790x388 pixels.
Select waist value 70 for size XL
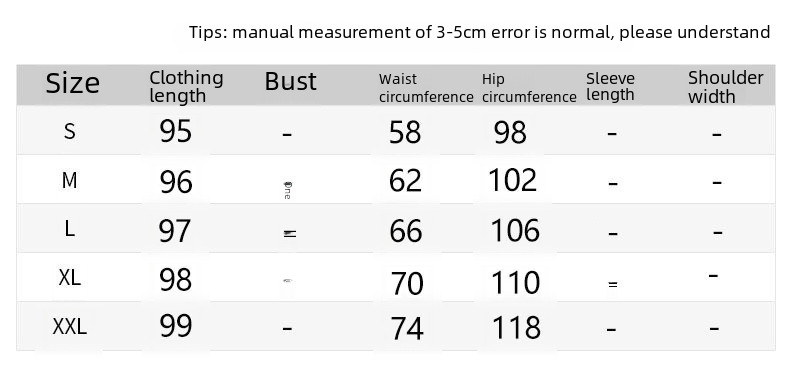click(407, 283)
